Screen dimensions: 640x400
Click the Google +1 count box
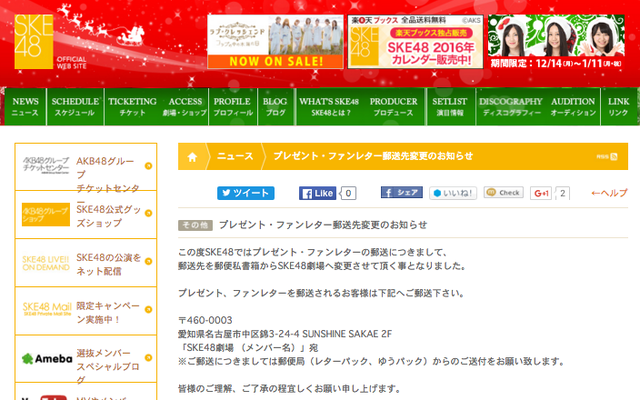(x=562, y=193)
